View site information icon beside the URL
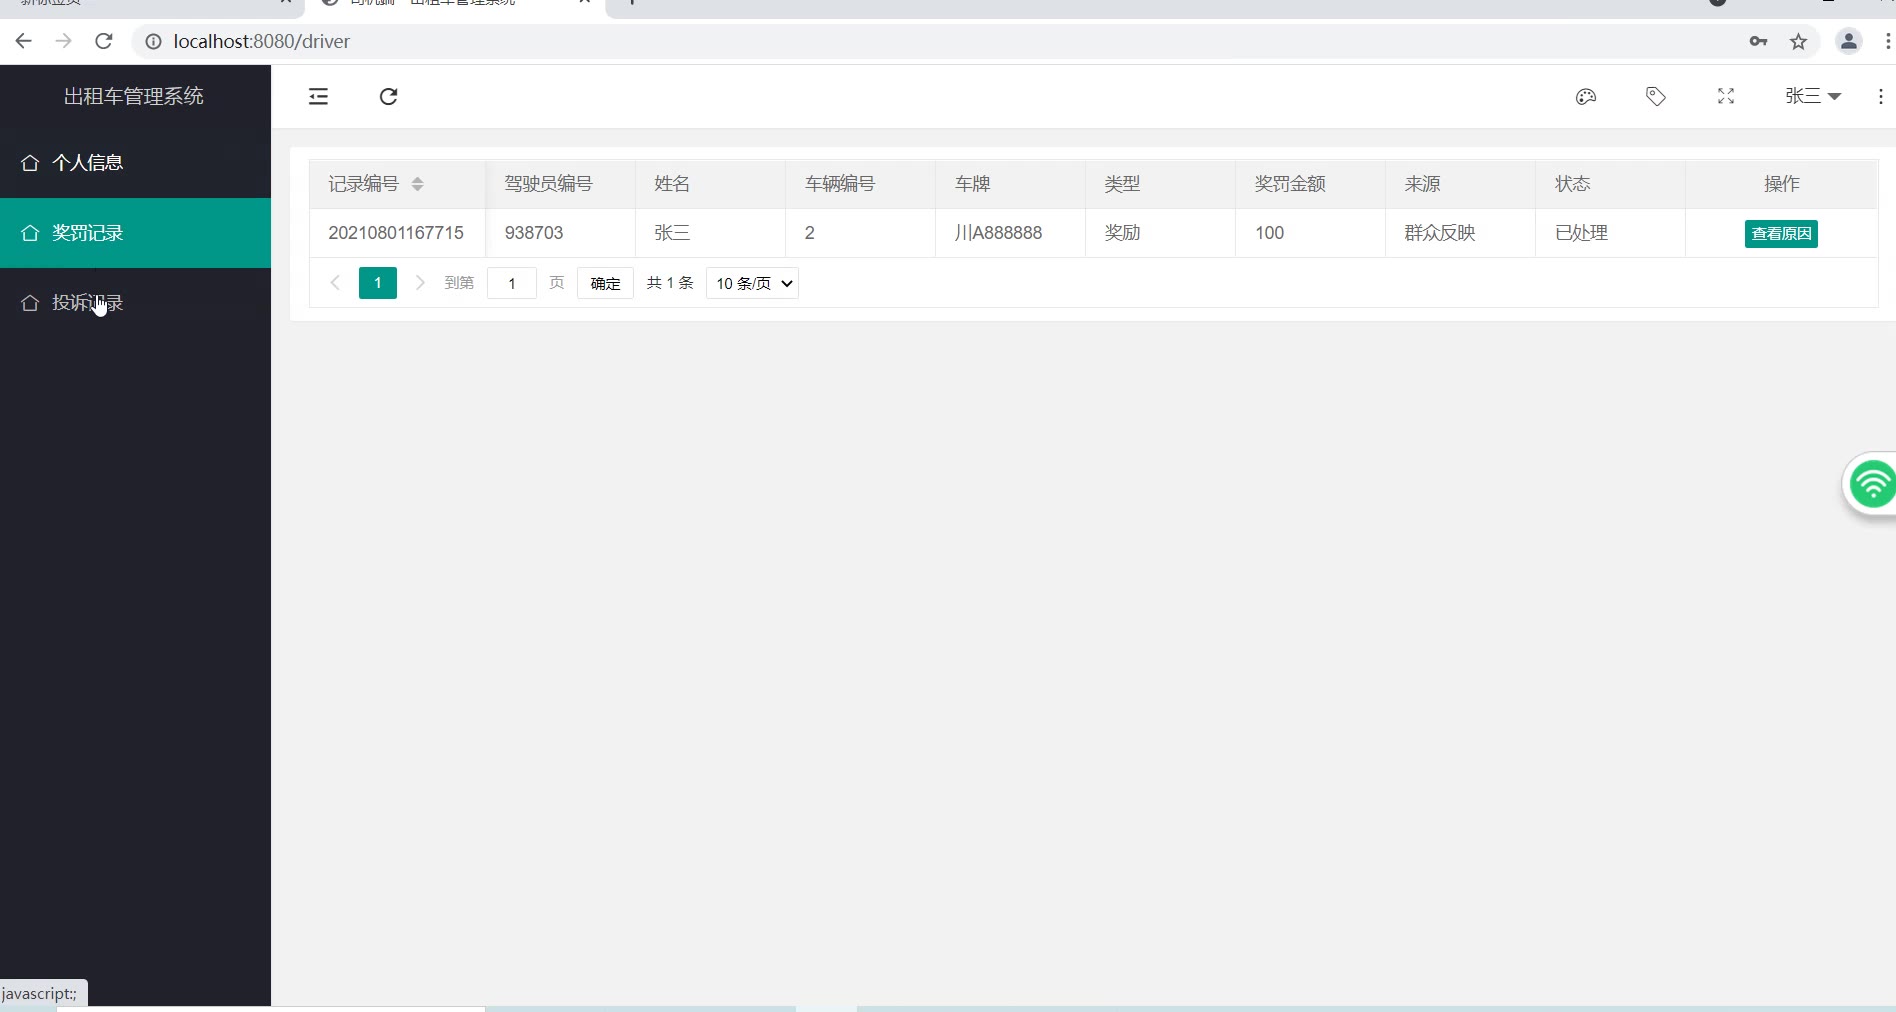Image resolution: width=1896 pixels, height=1012 pixels. (153, 41)
